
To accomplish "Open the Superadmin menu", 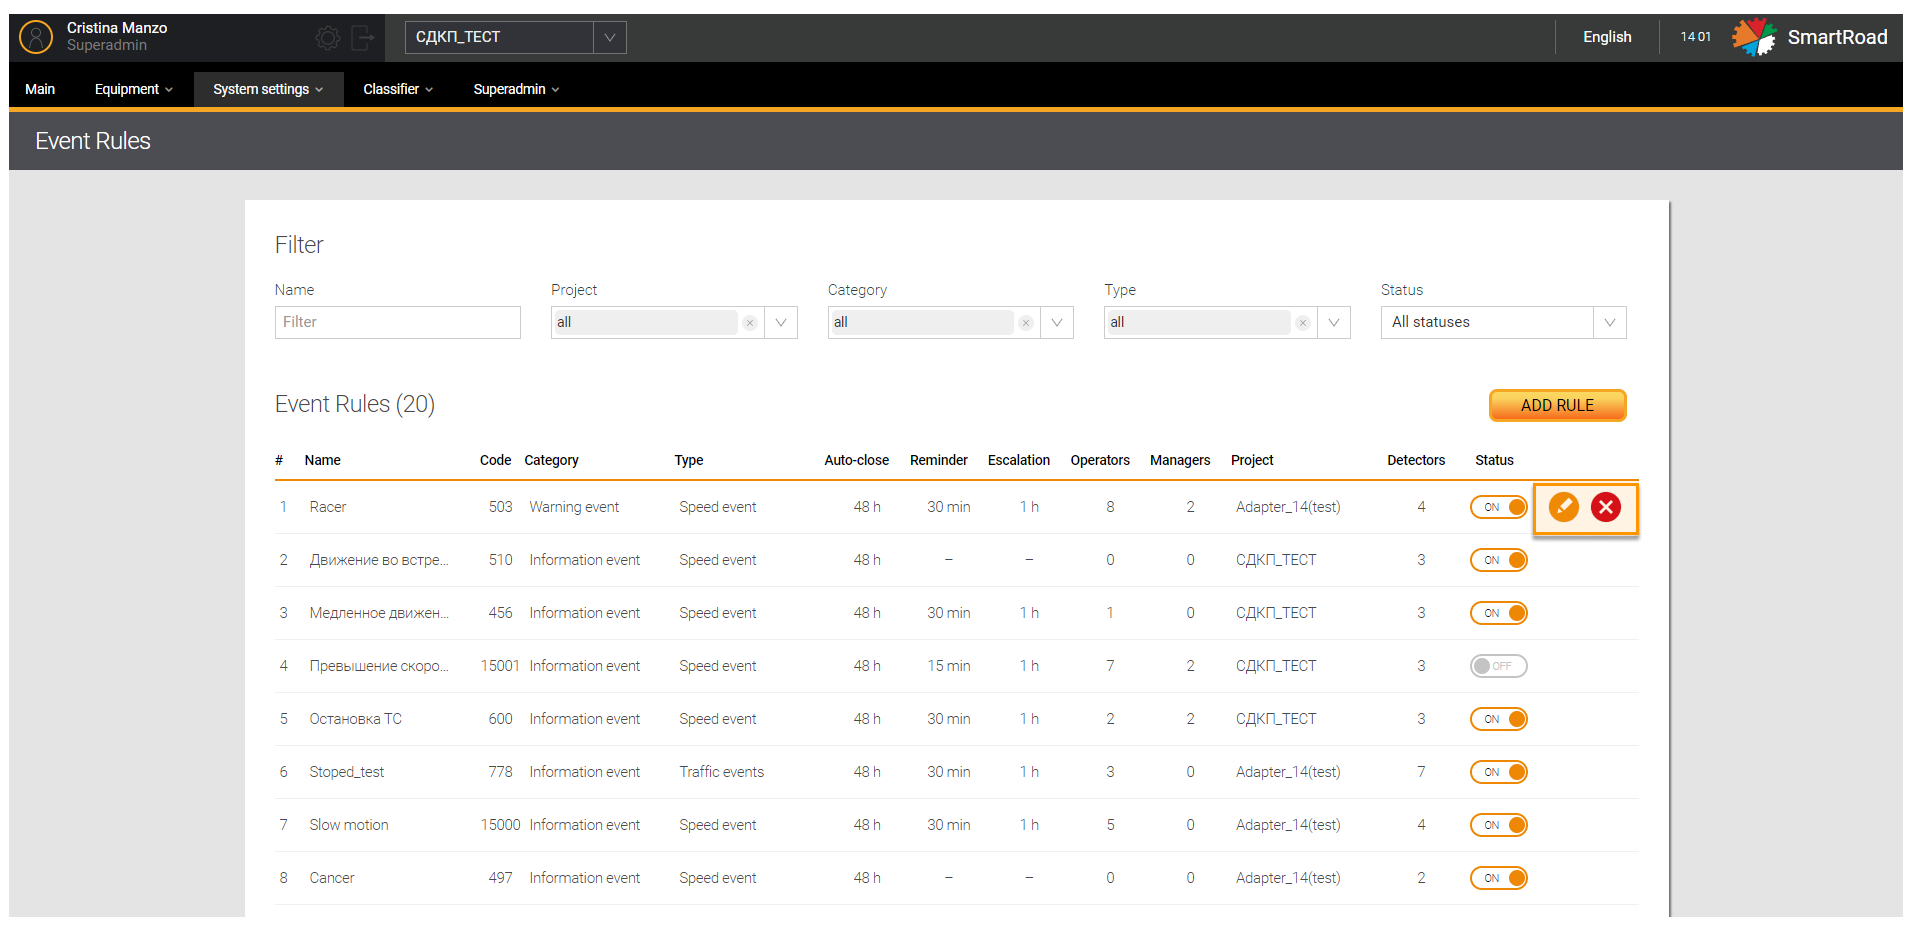I will [516, 89].
